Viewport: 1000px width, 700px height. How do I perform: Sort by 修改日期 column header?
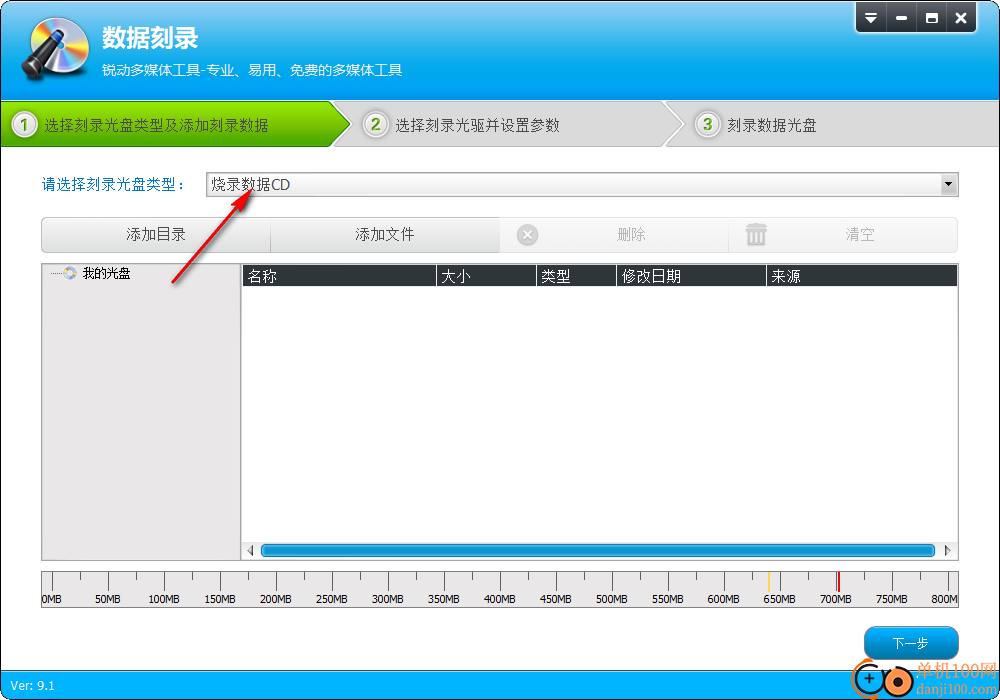691,276
